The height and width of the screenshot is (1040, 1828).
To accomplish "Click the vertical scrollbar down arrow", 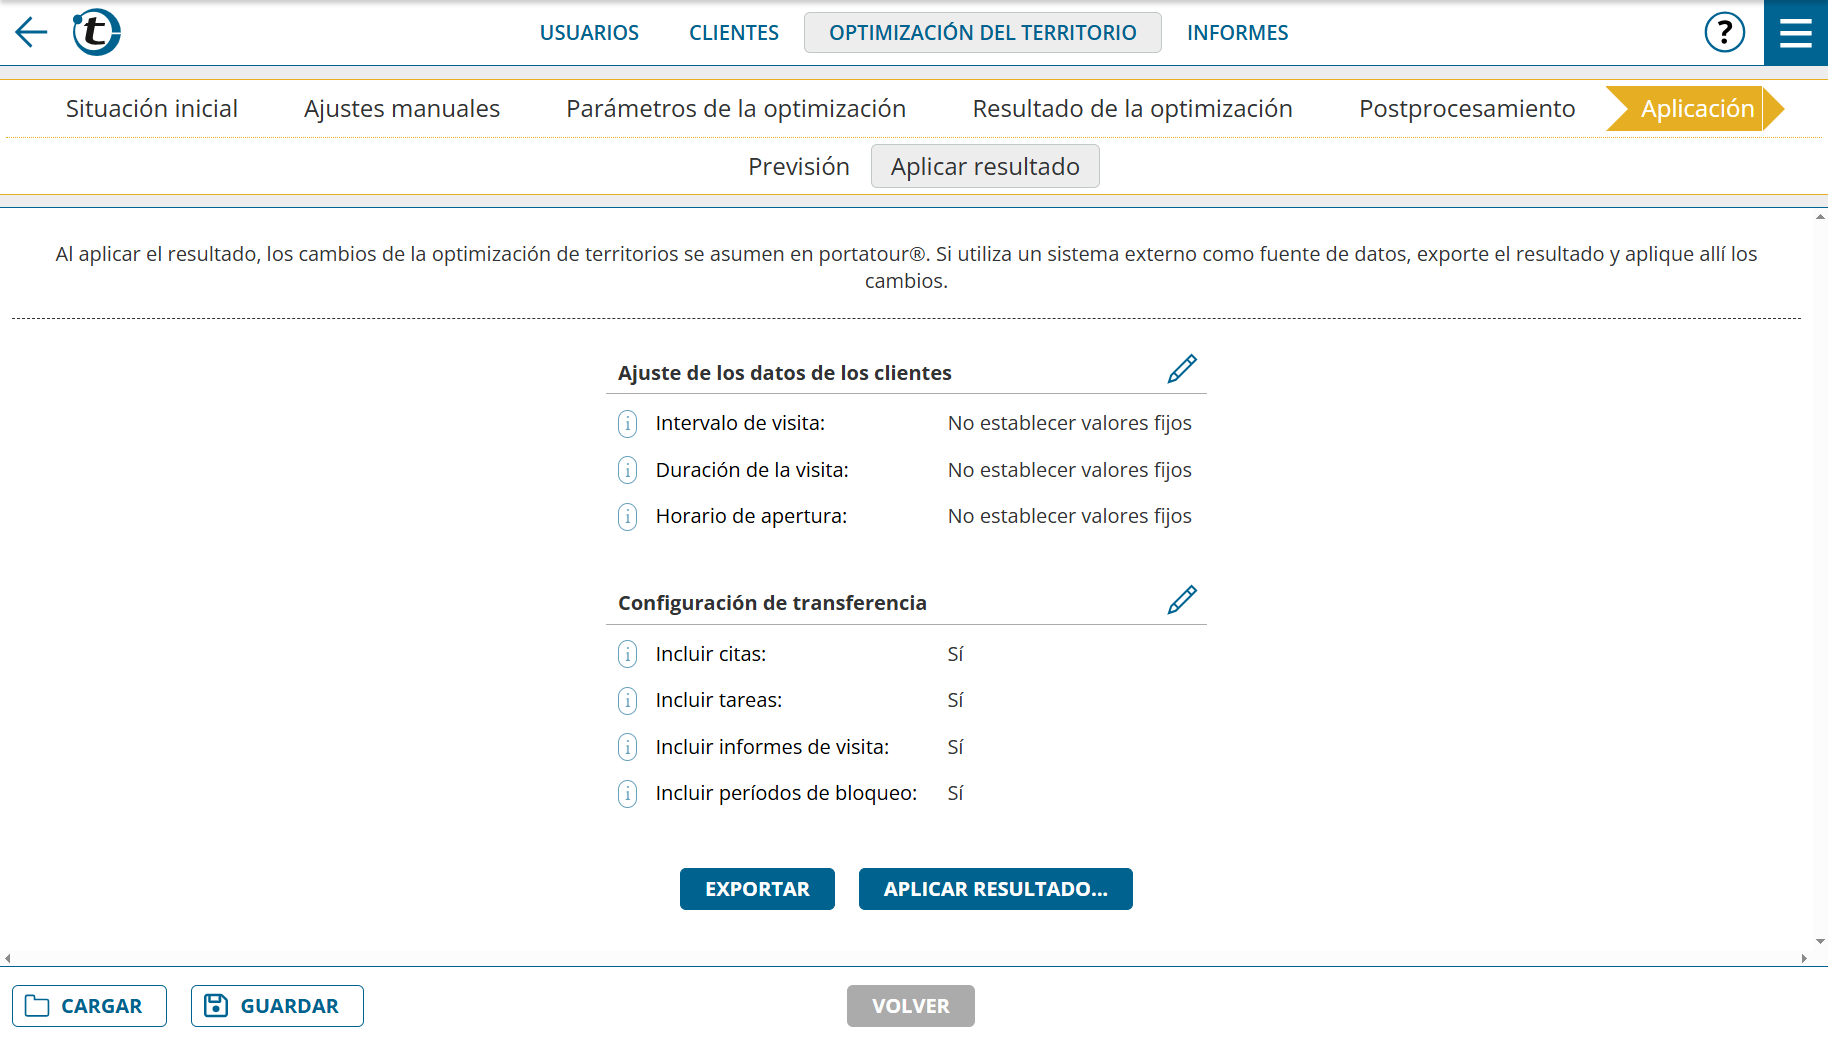I will click(1820, 941).
